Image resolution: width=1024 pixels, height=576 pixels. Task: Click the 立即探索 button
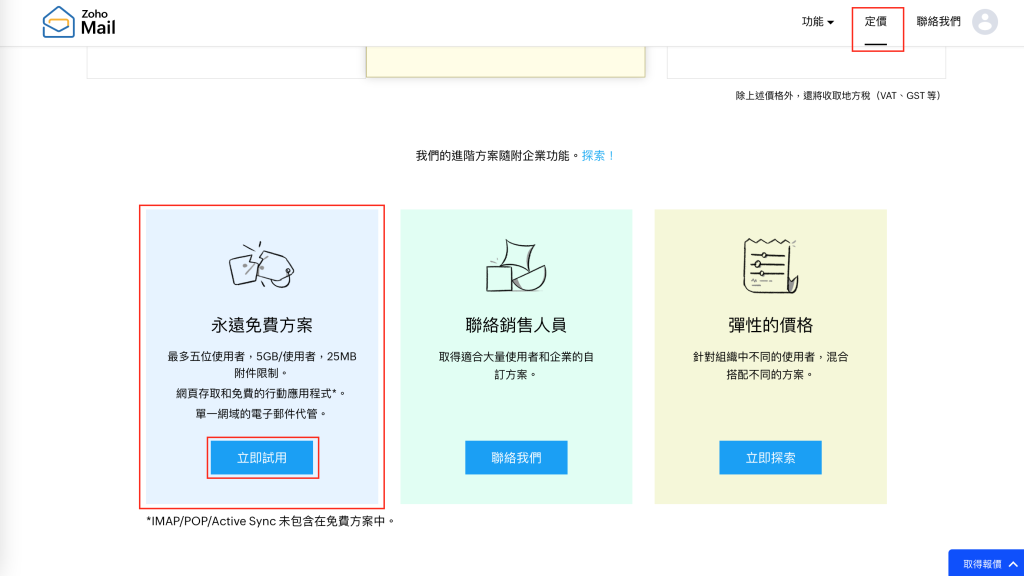[771, 458]
